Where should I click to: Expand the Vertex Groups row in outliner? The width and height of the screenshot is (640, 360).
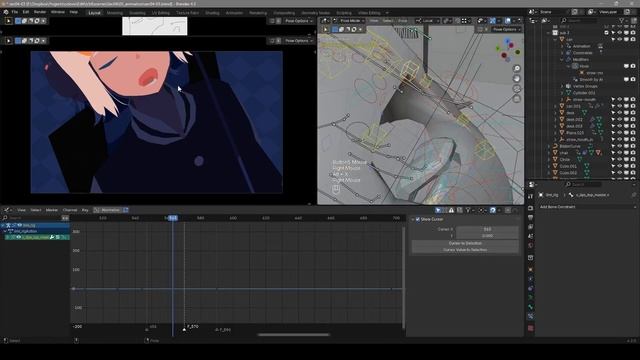coord(562,86)
